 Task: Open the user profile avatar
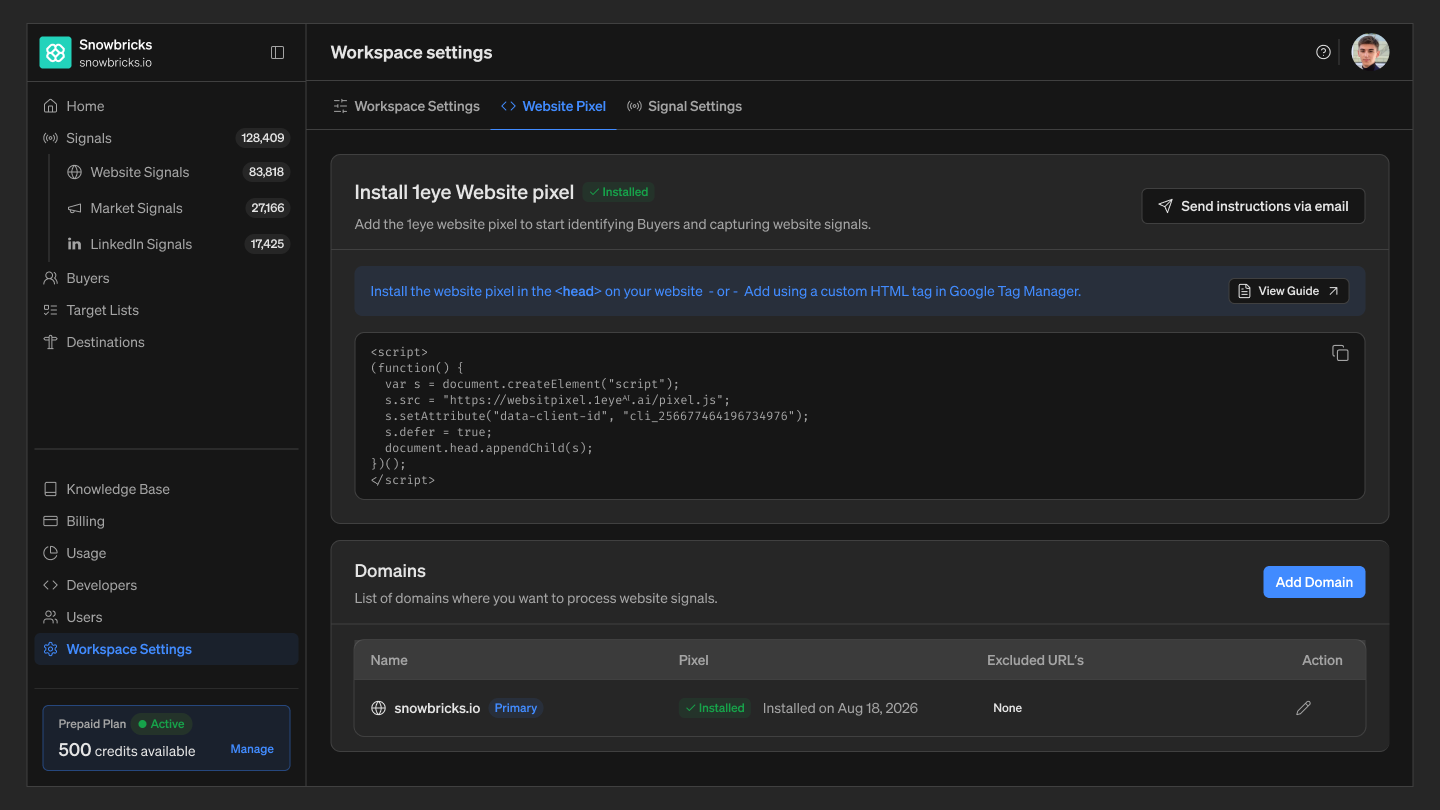click(x=1370, y=52)
